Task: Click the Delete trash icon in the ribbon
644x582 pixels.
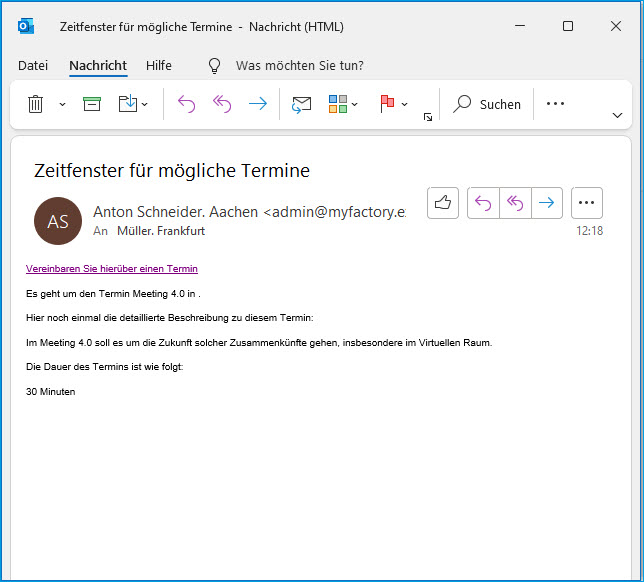Action: [x=36, y=104]
